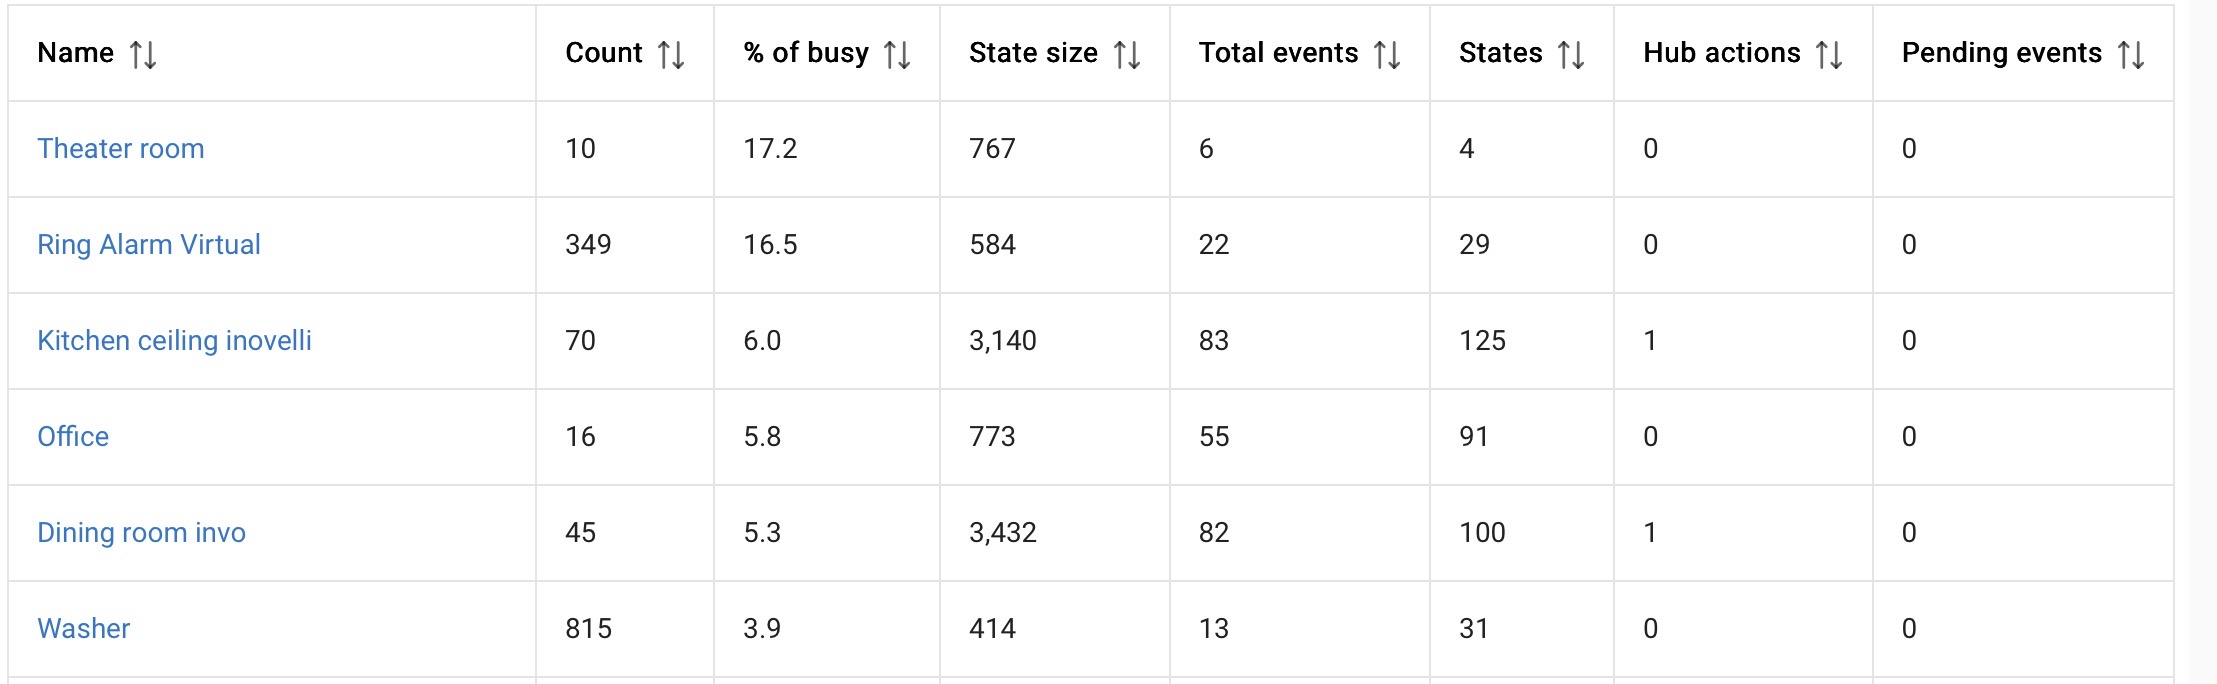Click the Pending events header label

coord(2001,53)
